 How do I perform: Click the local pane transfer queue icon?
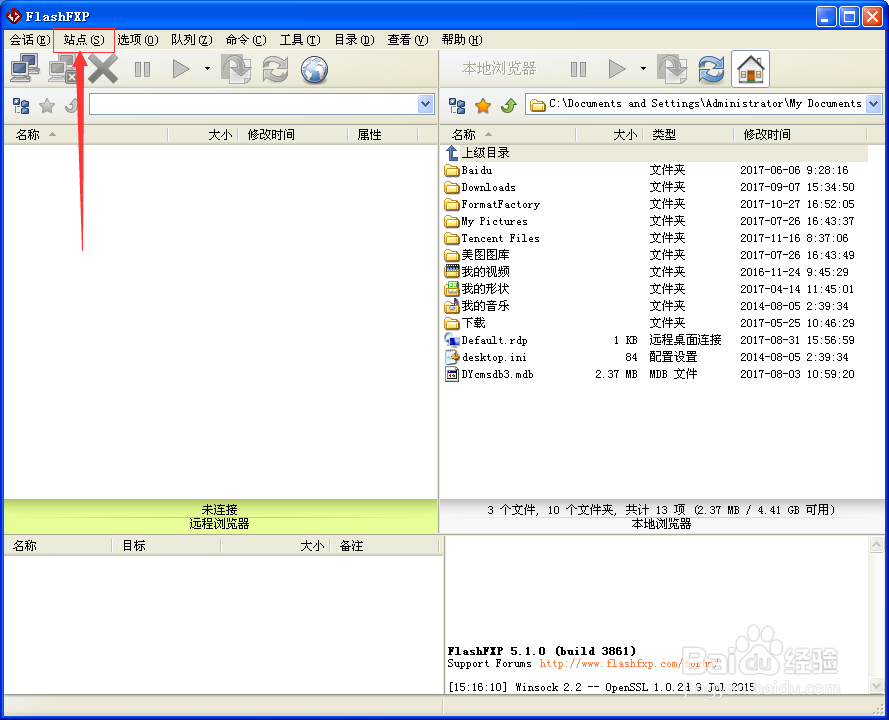pyautogui.click(x=672, y=69)
